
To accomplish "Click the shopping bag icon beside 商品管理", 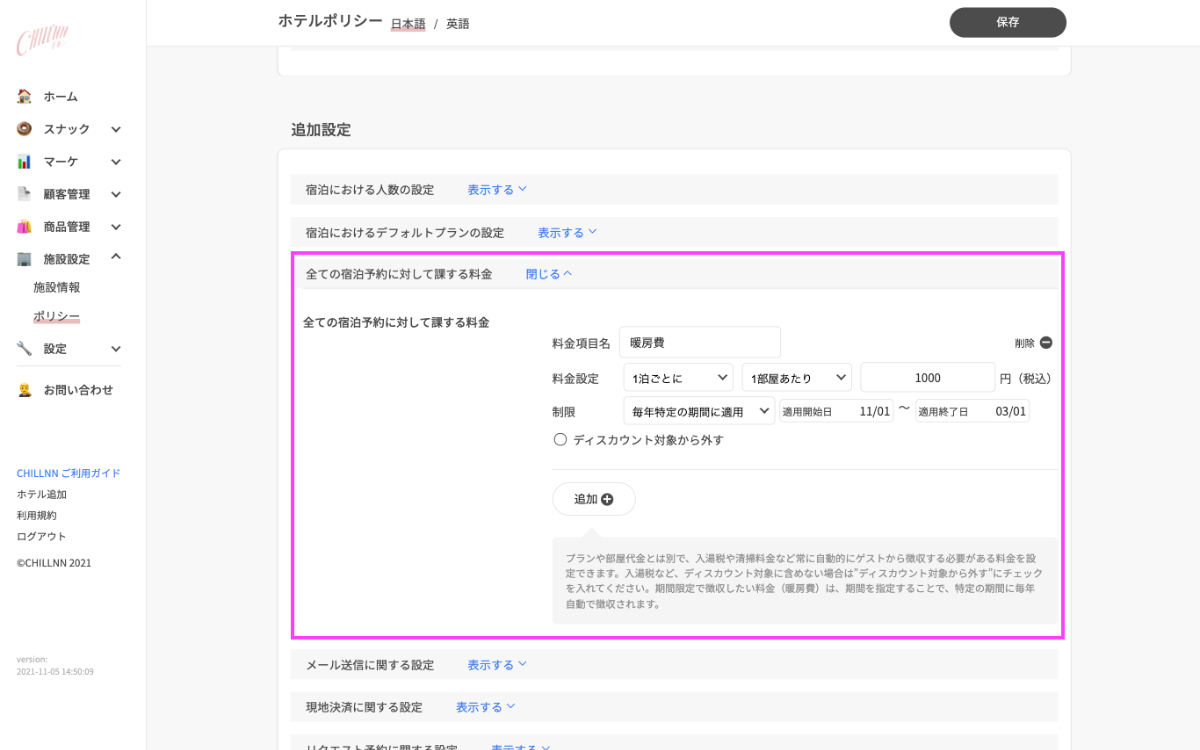I will click(x=24, y=227).
